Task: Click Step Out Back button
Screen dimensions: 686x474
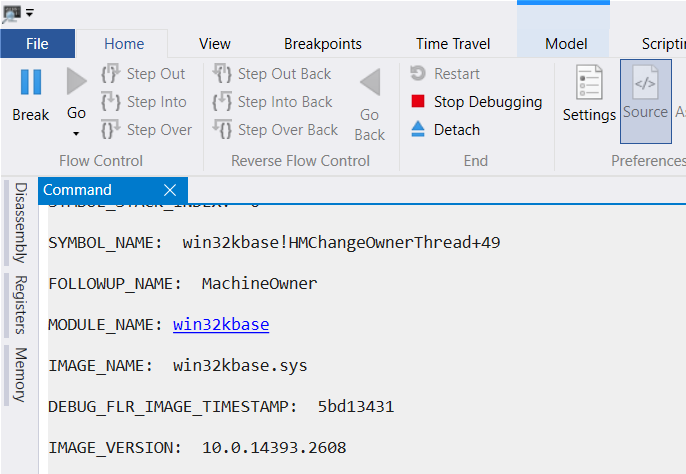Action: click(x=273, y=74)
